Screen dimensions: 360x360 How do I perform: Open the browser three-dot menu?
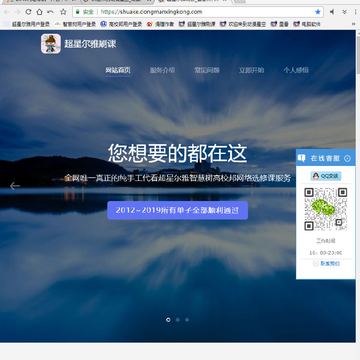pyautogui.click(x=356, y=12)
